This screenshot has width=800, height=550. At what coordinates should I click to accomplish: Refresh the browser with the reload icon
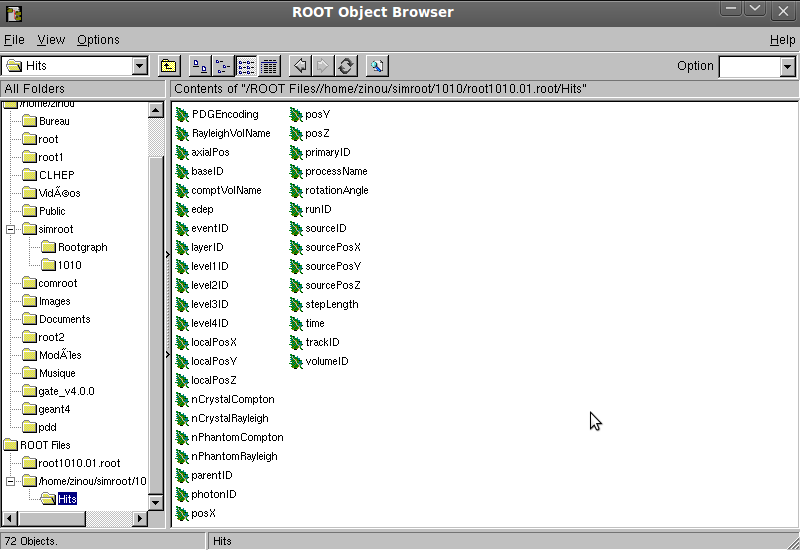[x=346, y=66]
